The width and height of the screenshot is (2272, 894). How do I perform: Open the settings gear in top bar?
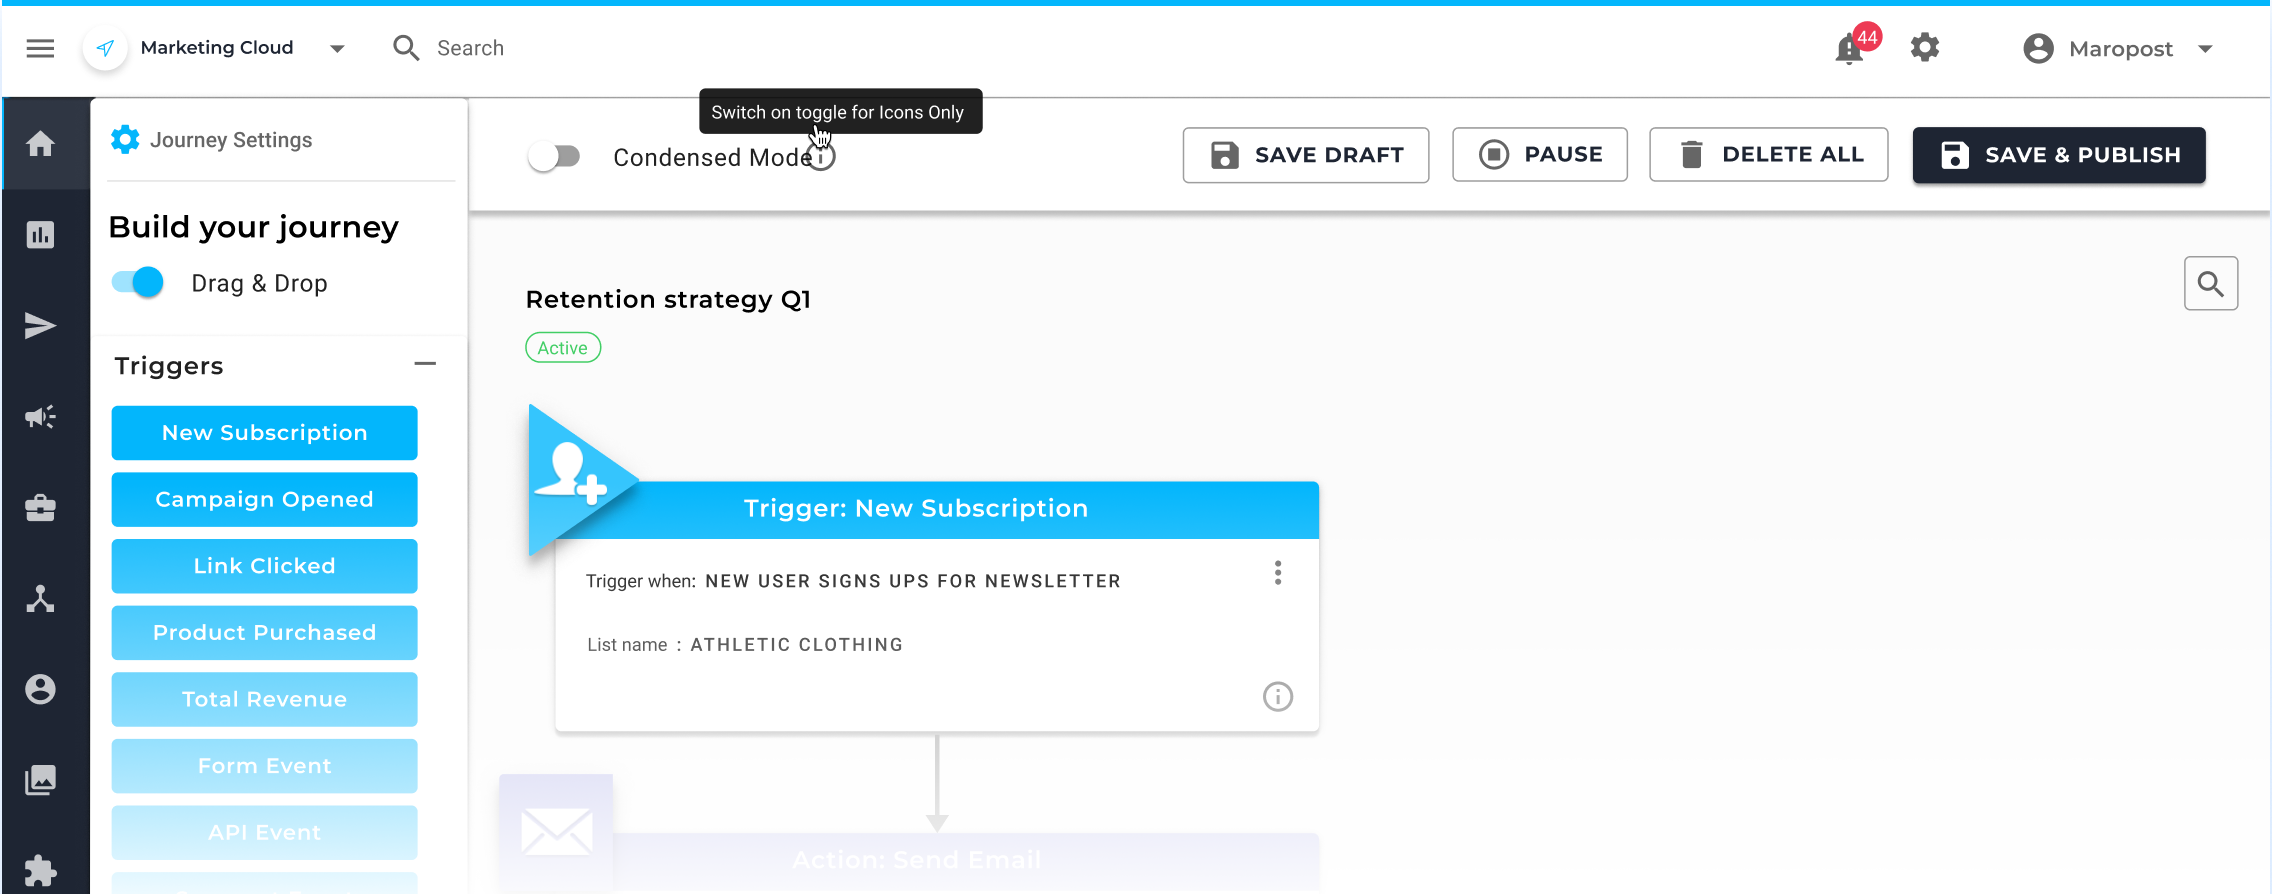coord(1924,48)
